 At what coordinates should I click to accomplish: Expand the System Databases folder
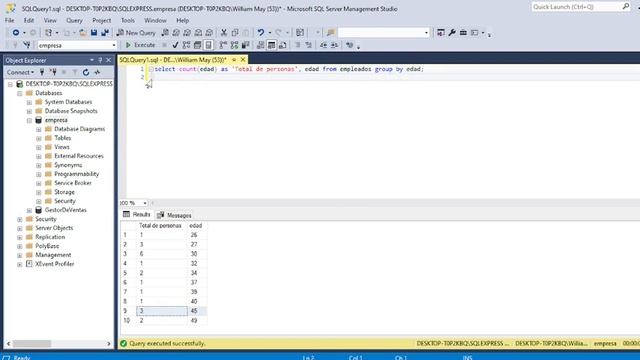[x=29, y=102]
